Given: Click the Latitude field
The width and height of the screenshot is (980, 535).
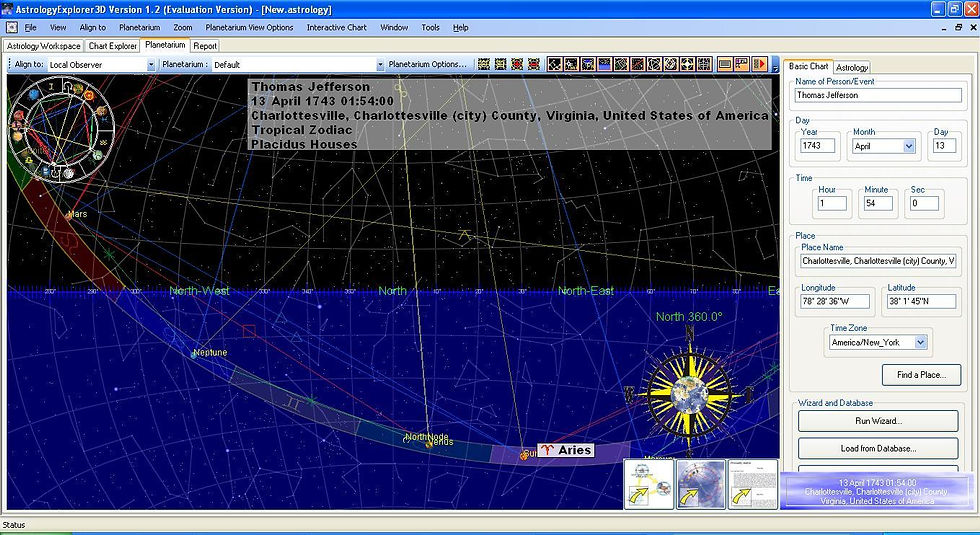Looking at the screenshot, I should pyautogui.click(x=921, y=301).
